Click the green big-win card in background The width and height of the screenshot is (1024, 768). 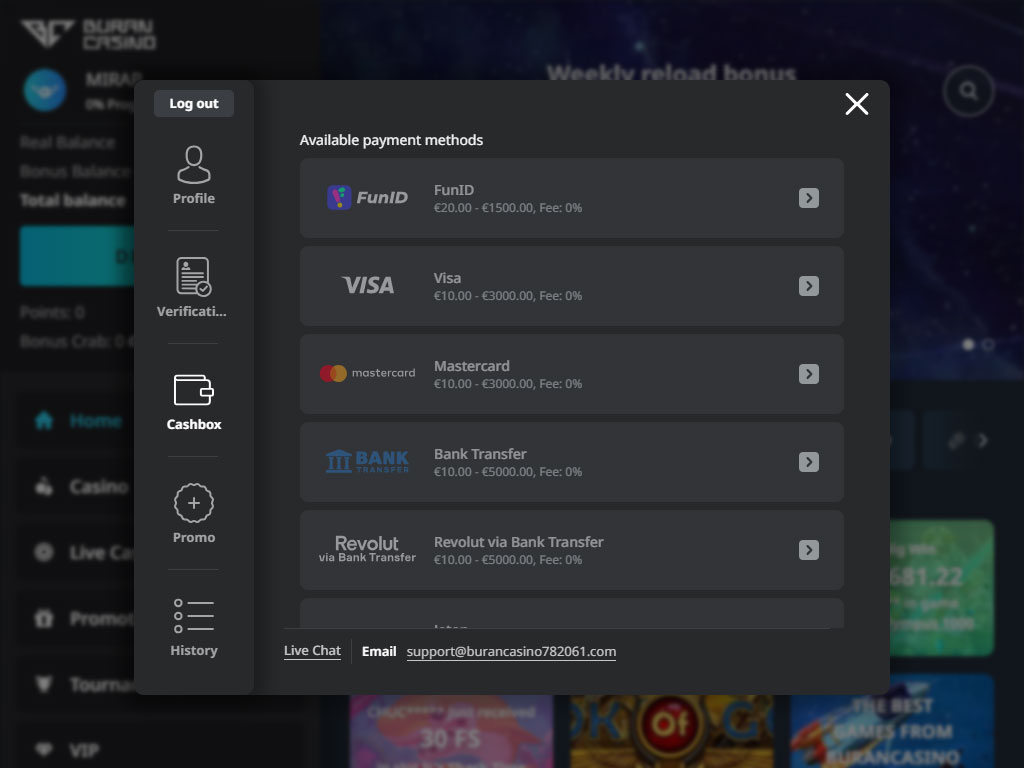[942, 588]
